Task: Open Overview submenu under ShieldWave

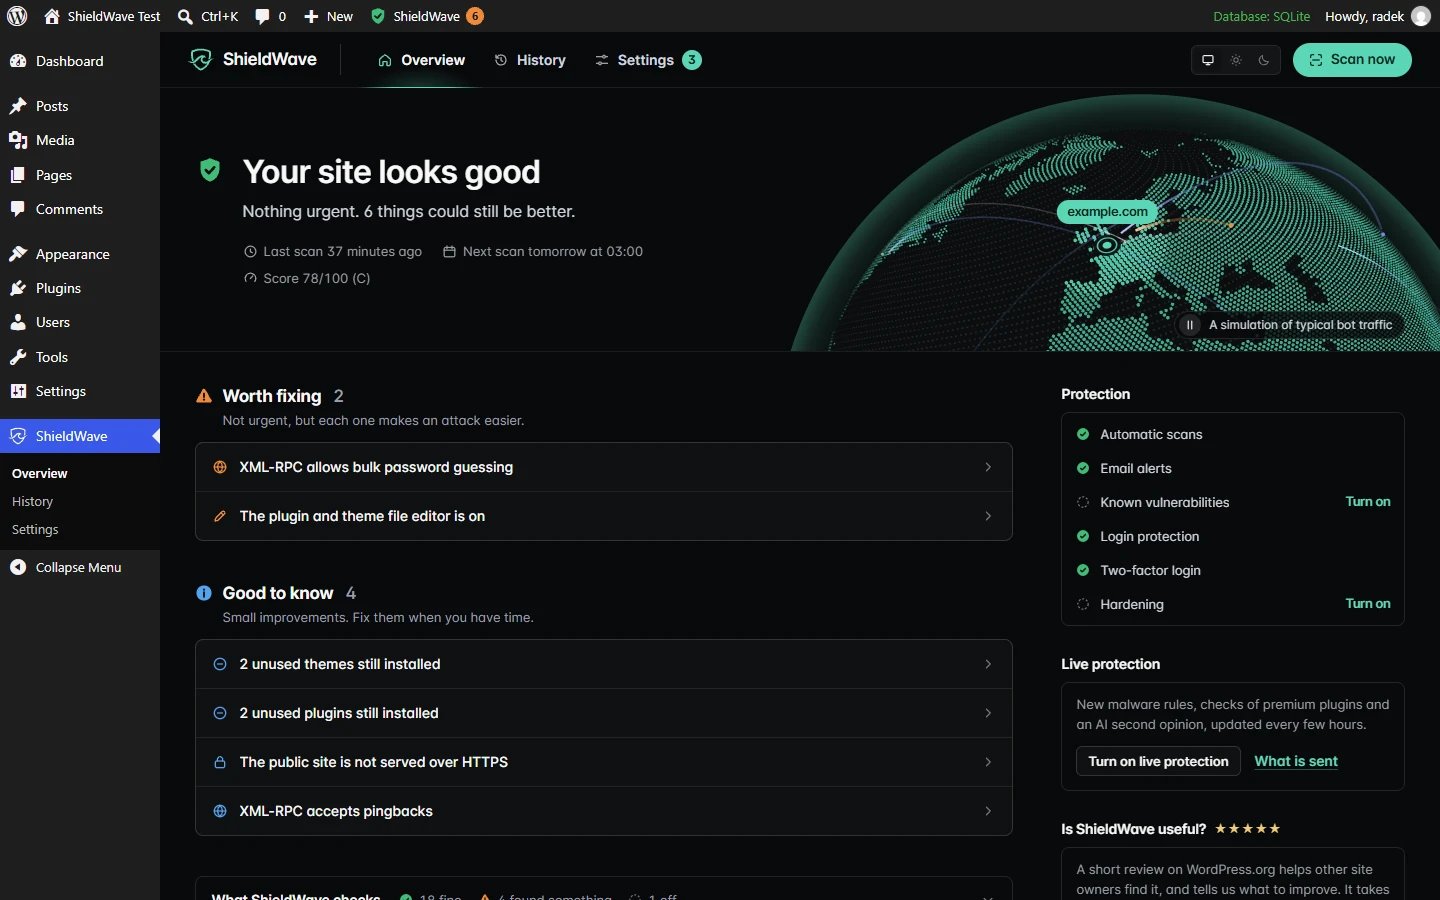Action: [40, 473]
